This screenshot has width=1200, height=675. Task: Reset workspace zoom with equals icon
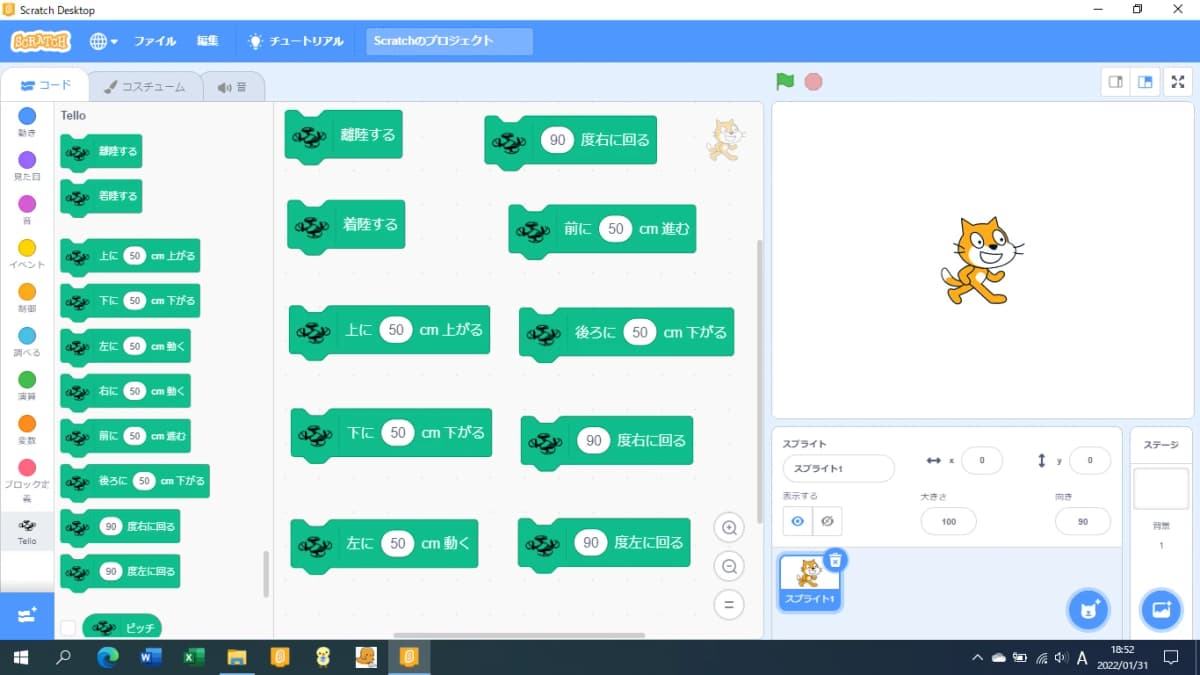pyautogui.click(x=729, y=604)
